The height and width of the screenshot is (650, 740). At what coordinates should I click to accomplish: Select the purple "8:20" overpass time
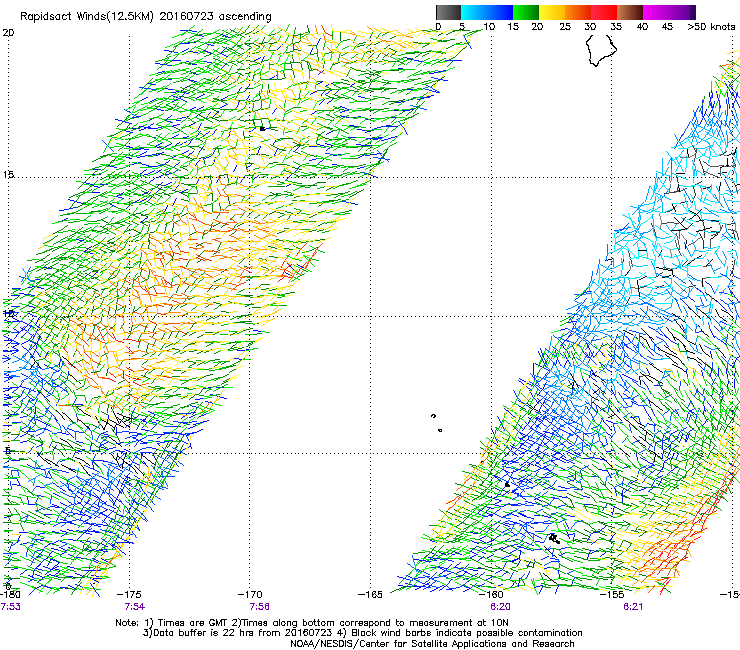pyautogui.click(x=500, y=607)
